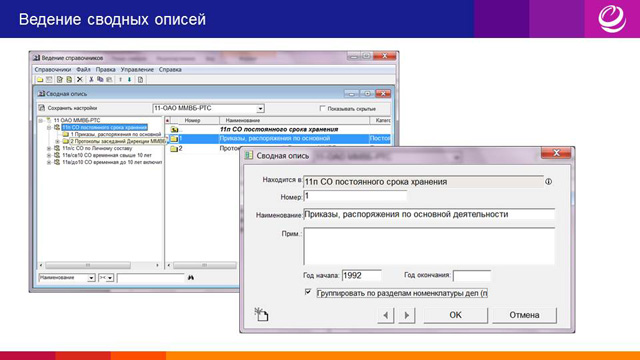Click the document properties icon at toolbar end
This screenshot has width=640, height=360.
point(140,80)
